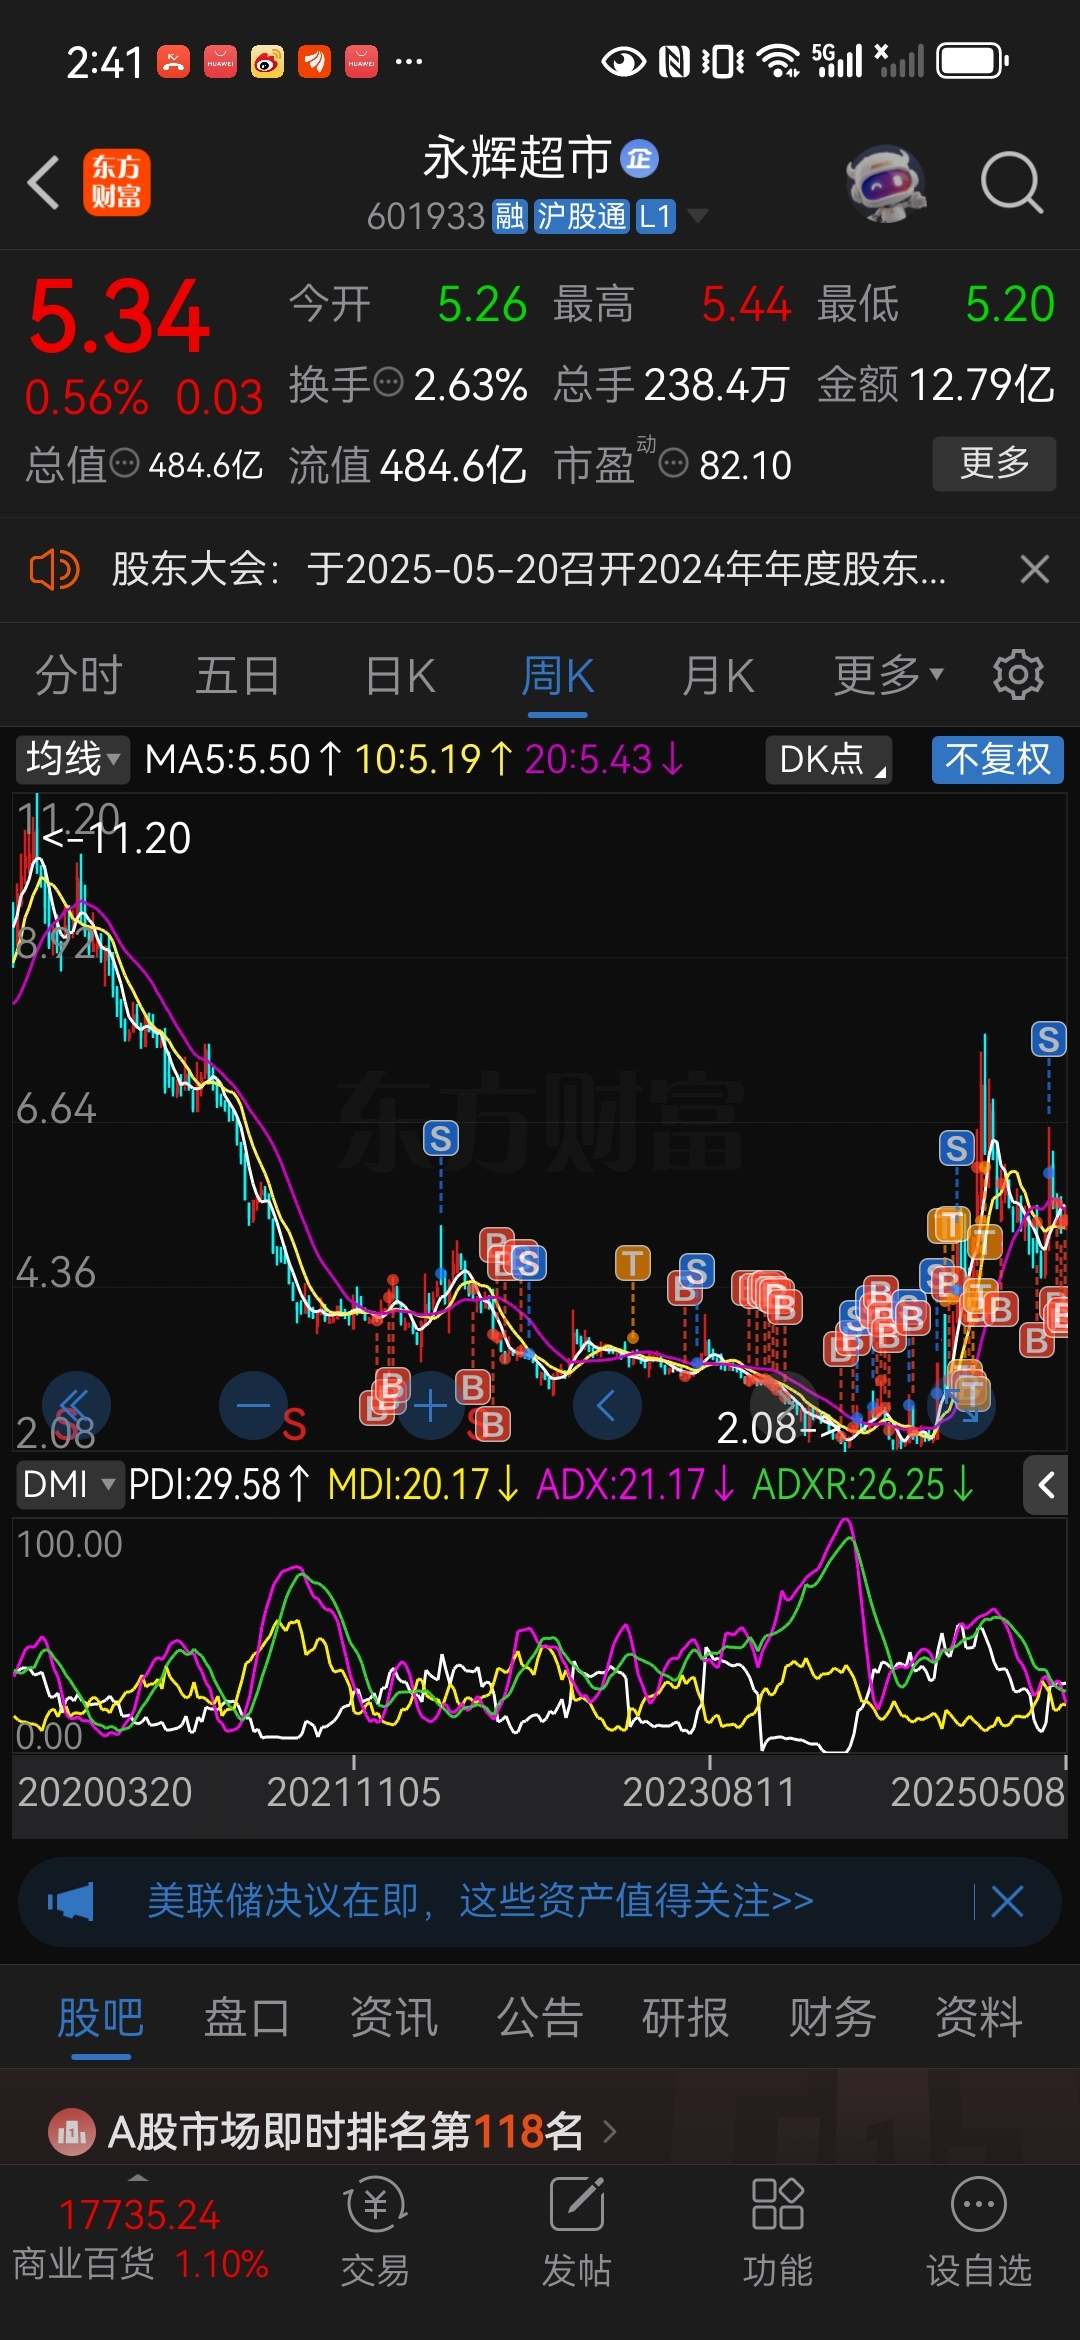Tap the double-left rewind chart button
1080x2340 pixels.
[x=76, y=1405]
